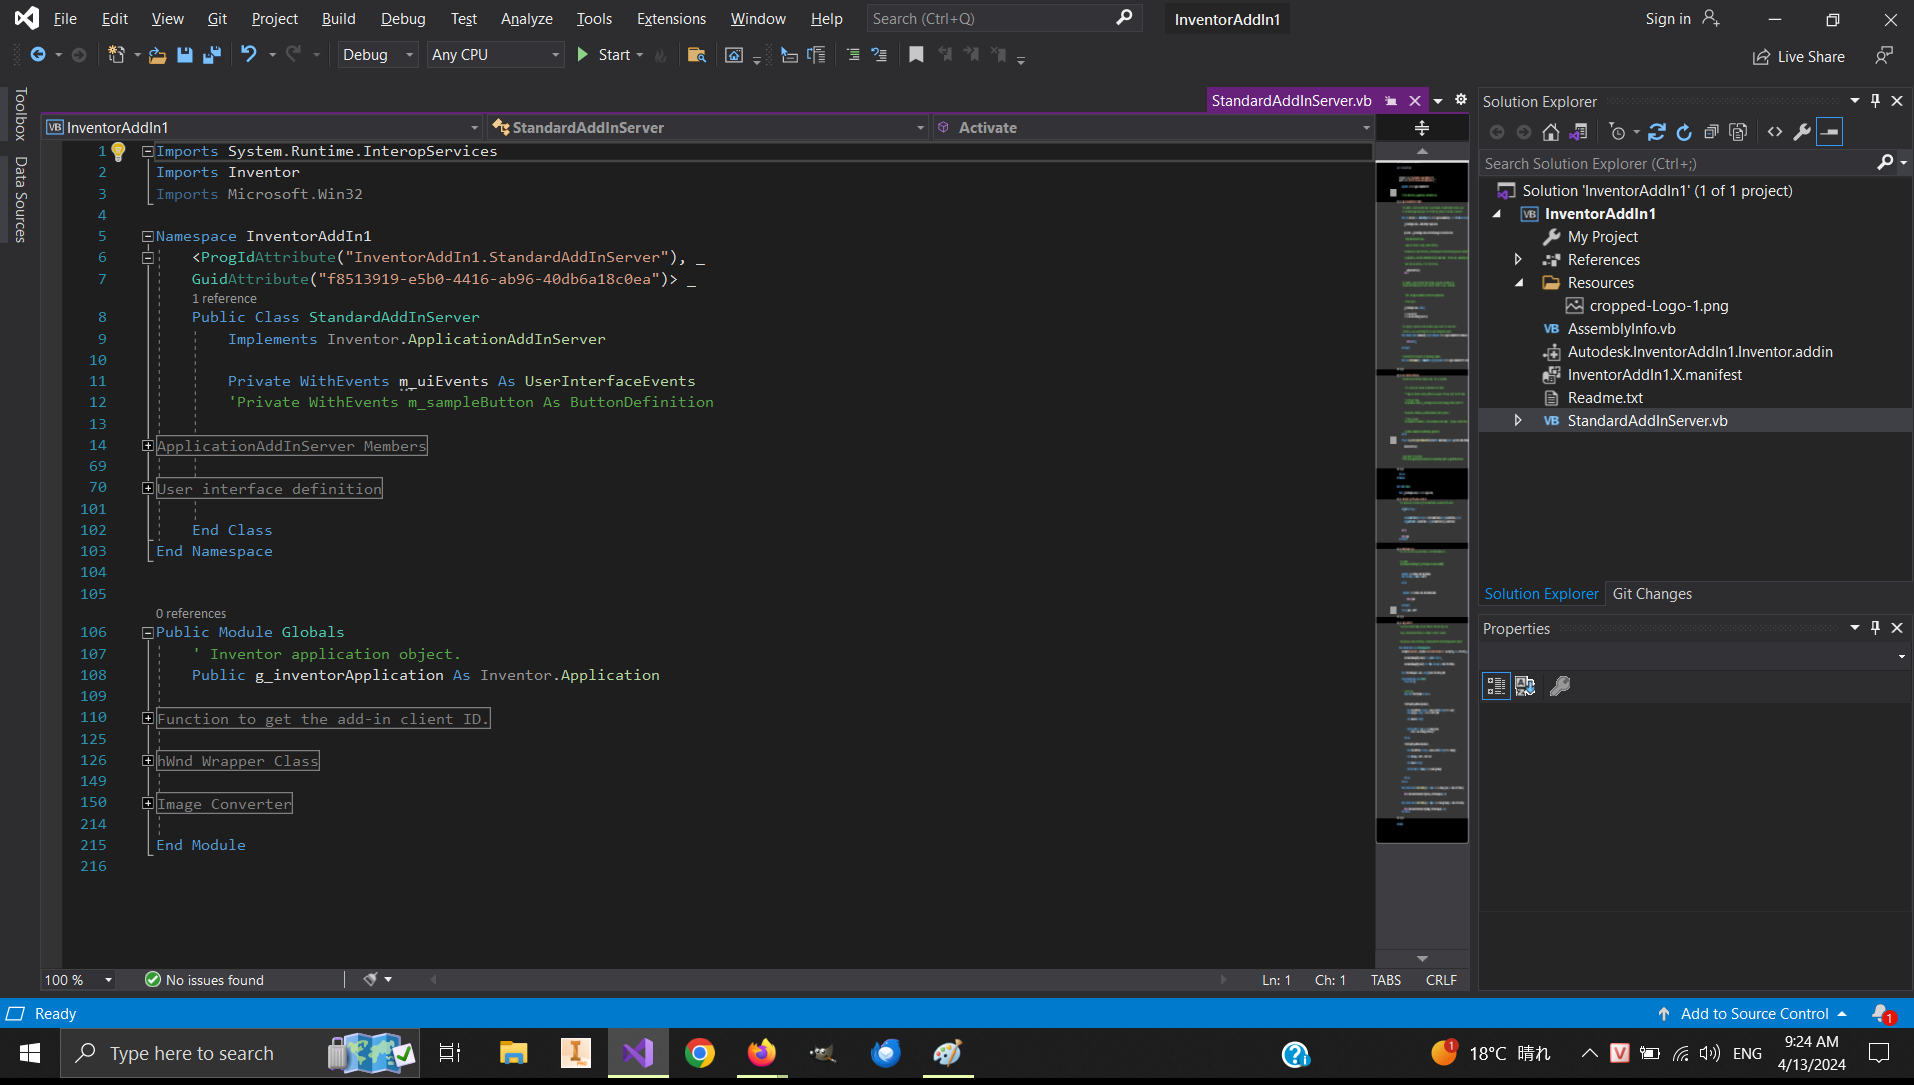This screenshot has width=1914, height=1085.
Task: Click the toggle bookmark icon
Action: [916, 55]
